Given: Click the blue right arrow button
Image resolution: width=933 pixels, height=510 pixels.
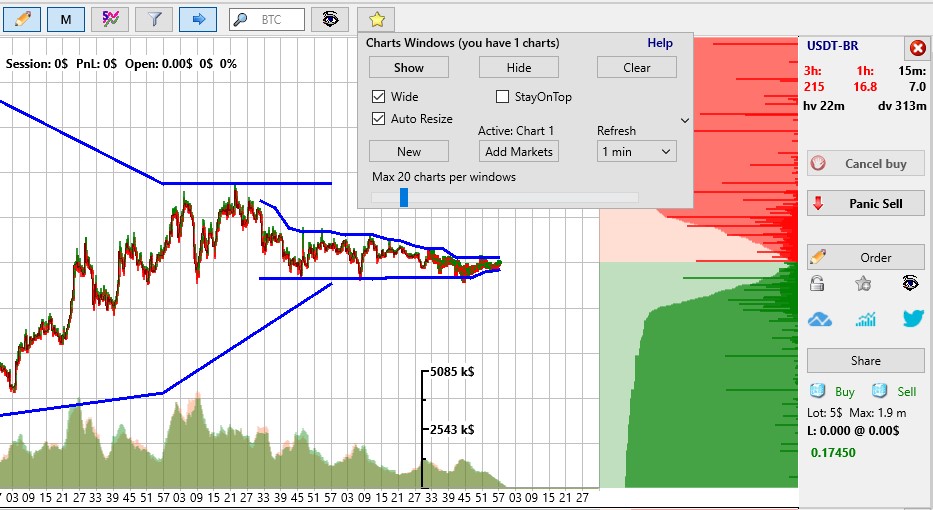Looking at the screenshot, I should 198,19.
